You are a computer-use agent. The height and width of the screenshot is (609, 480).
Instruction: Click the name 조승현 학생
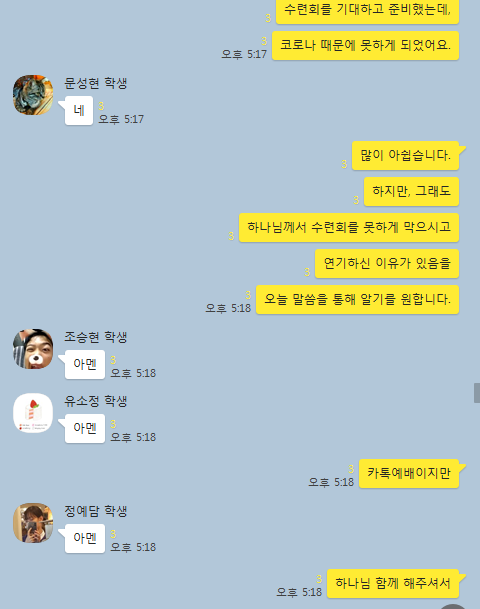tap(96, 337)
